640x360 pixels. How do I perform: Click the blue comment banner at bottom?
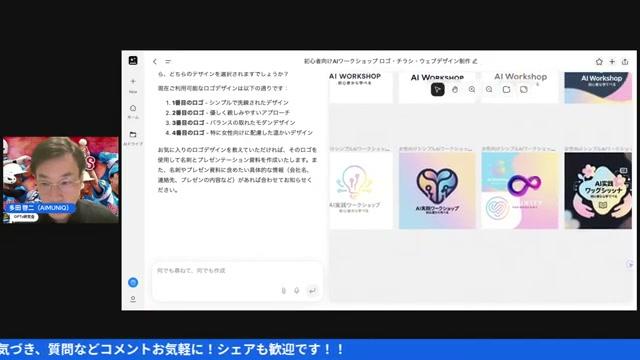320,349
